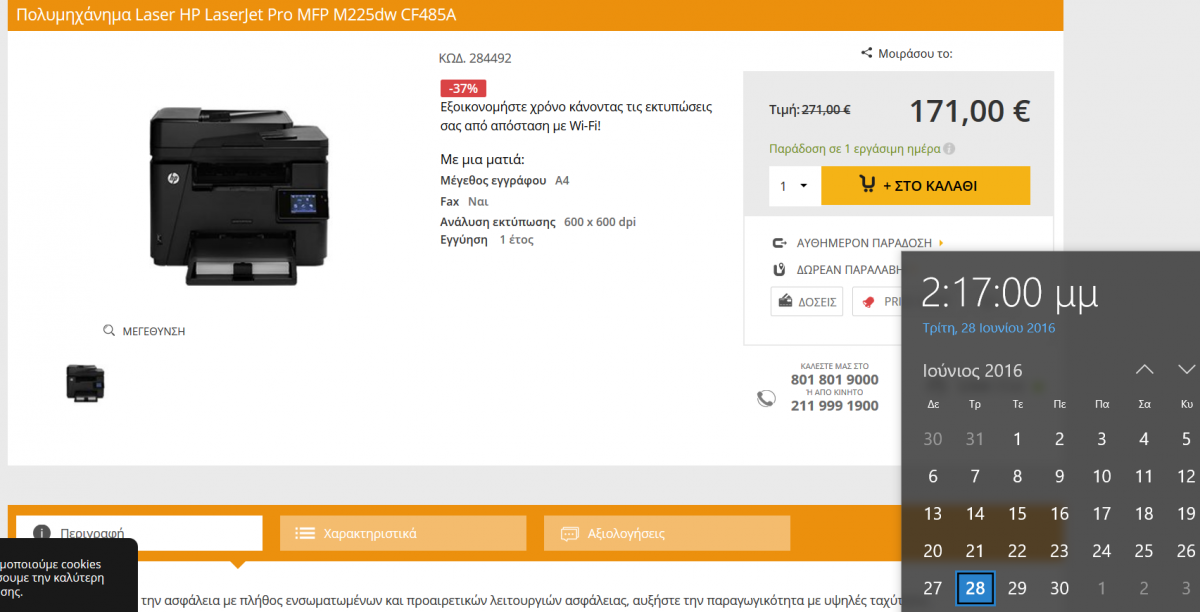Click the list icon on the Χαρακτηριστικά tab
The width and height of the screenshot is (1200, 612).
[x=305, y=533]
